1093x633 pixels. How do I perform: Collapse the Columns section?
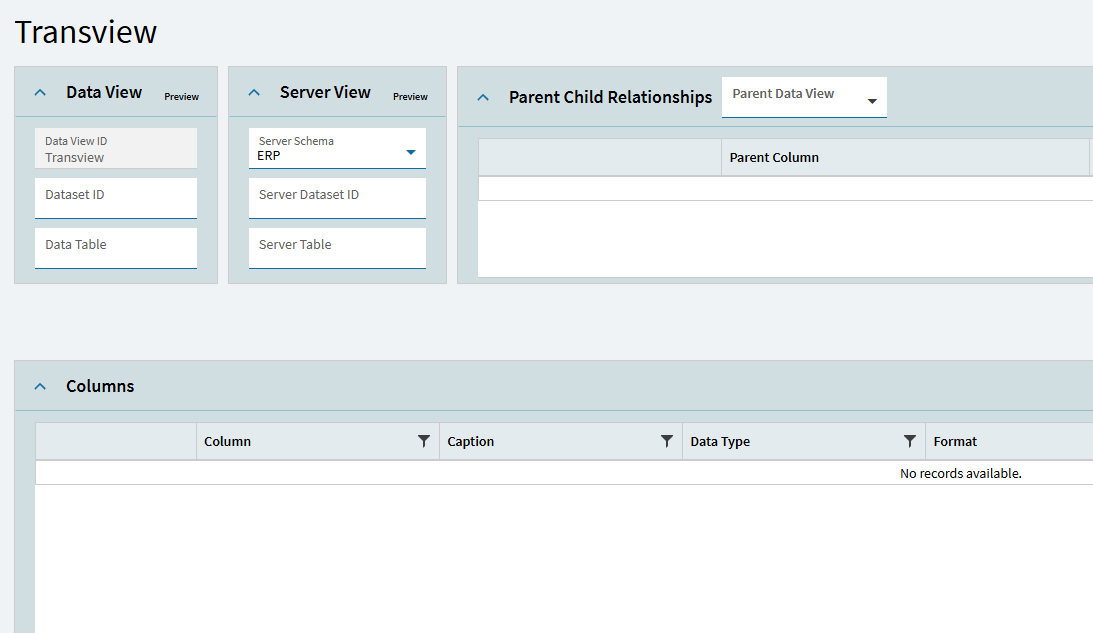(x=40, y=387)
